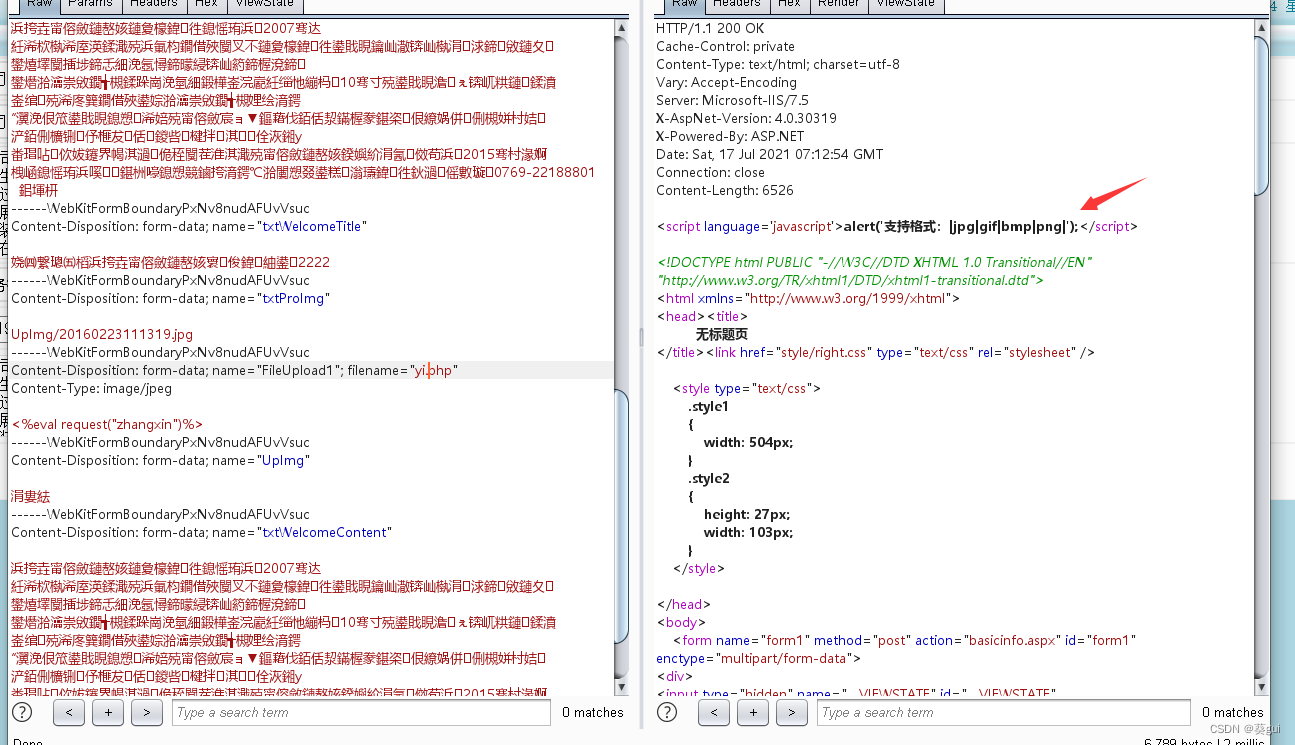Click the filename 'yi.php' in request
The image size is (1295, 745).
(436, 370)
